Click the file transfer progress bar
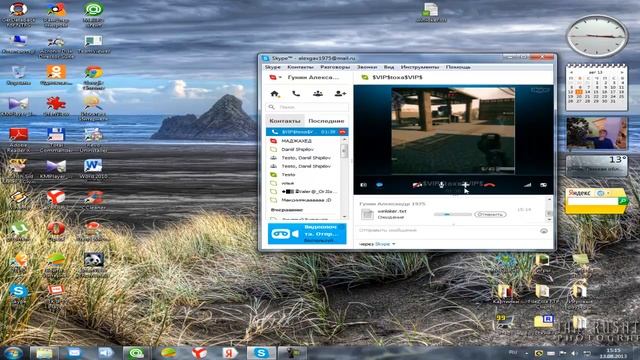 coord(452,214)
